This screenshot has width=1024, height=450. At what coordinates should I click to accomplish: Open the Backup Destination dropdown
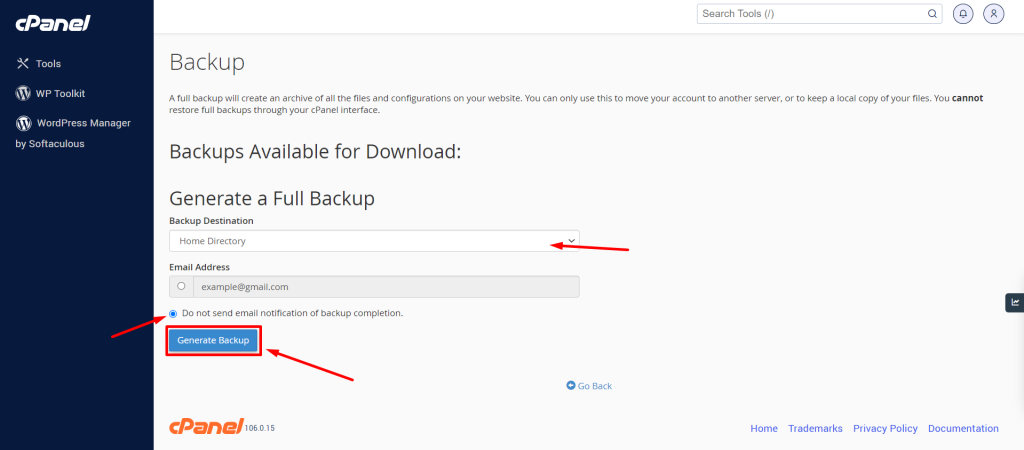(x=374, y=241)
